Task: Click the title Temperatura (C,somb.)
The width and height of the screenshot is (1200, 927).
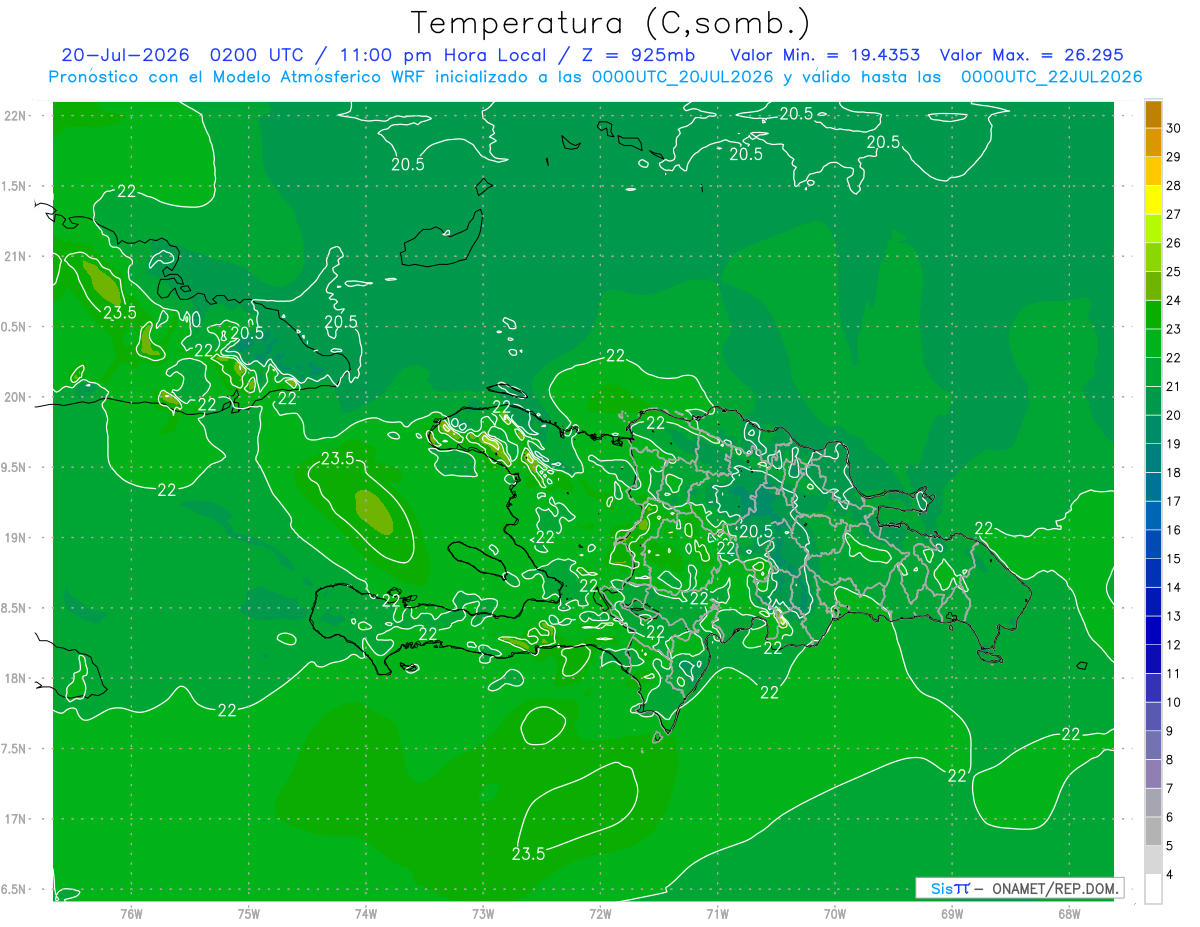Action: (610, 22)
